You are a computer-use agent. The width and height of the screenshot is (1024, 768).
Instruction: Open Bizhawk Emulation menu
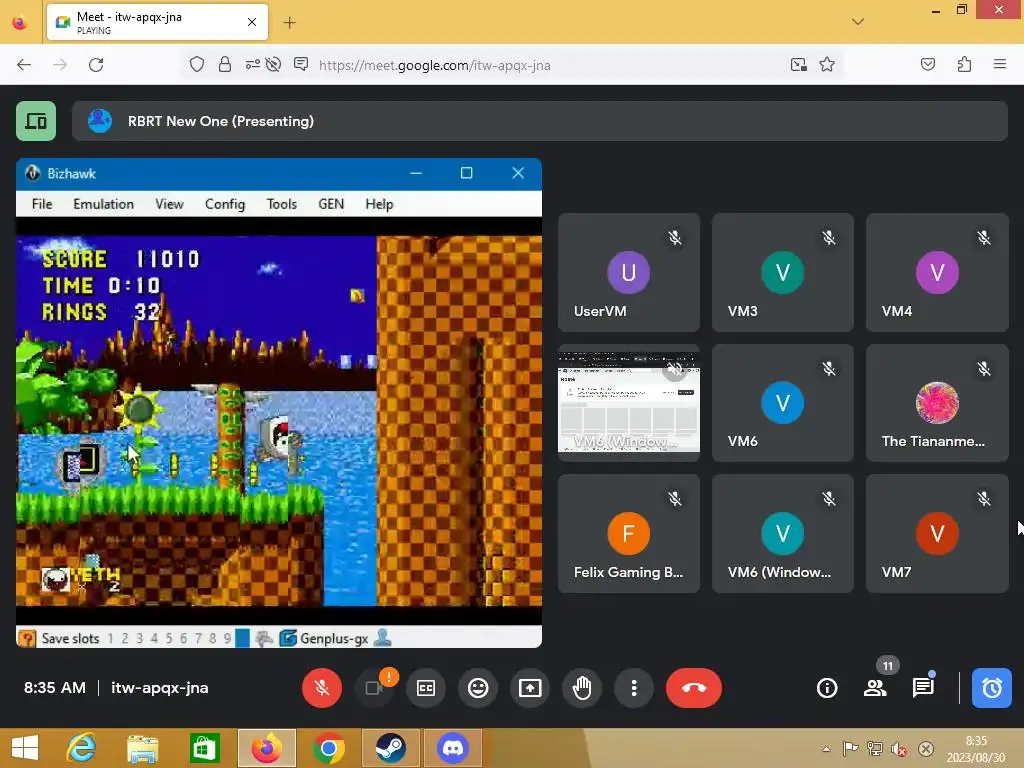[103, 204]
